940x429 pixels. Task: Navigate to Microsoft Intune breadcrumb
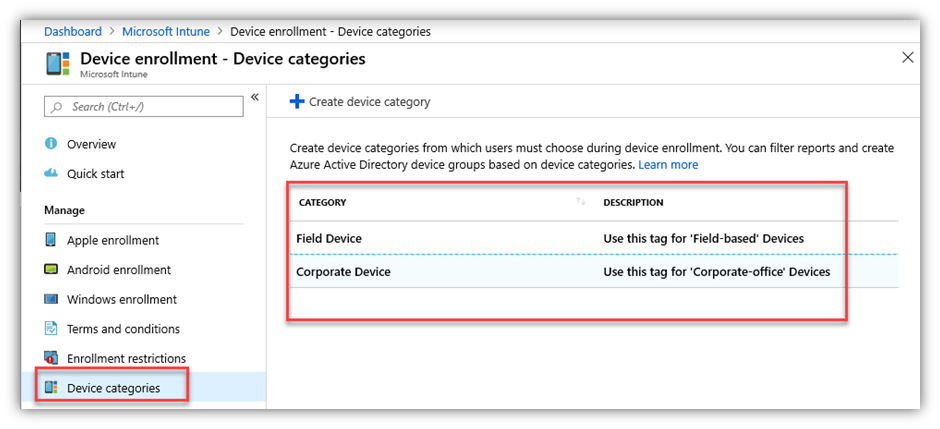[x=166, y=32]
